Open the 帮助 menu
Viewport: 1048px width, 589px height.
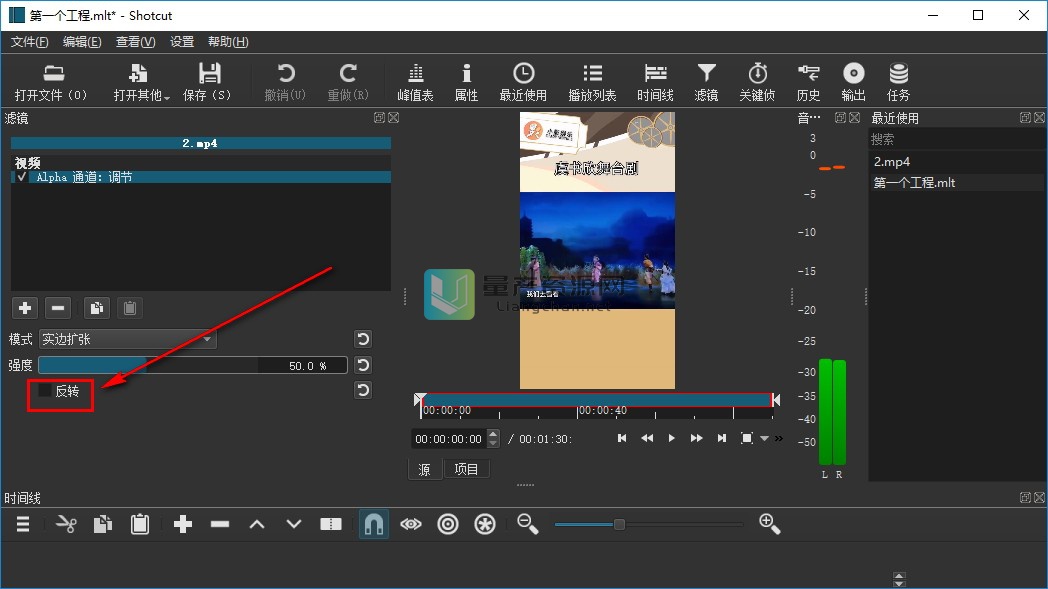click(x=228, y=42)
